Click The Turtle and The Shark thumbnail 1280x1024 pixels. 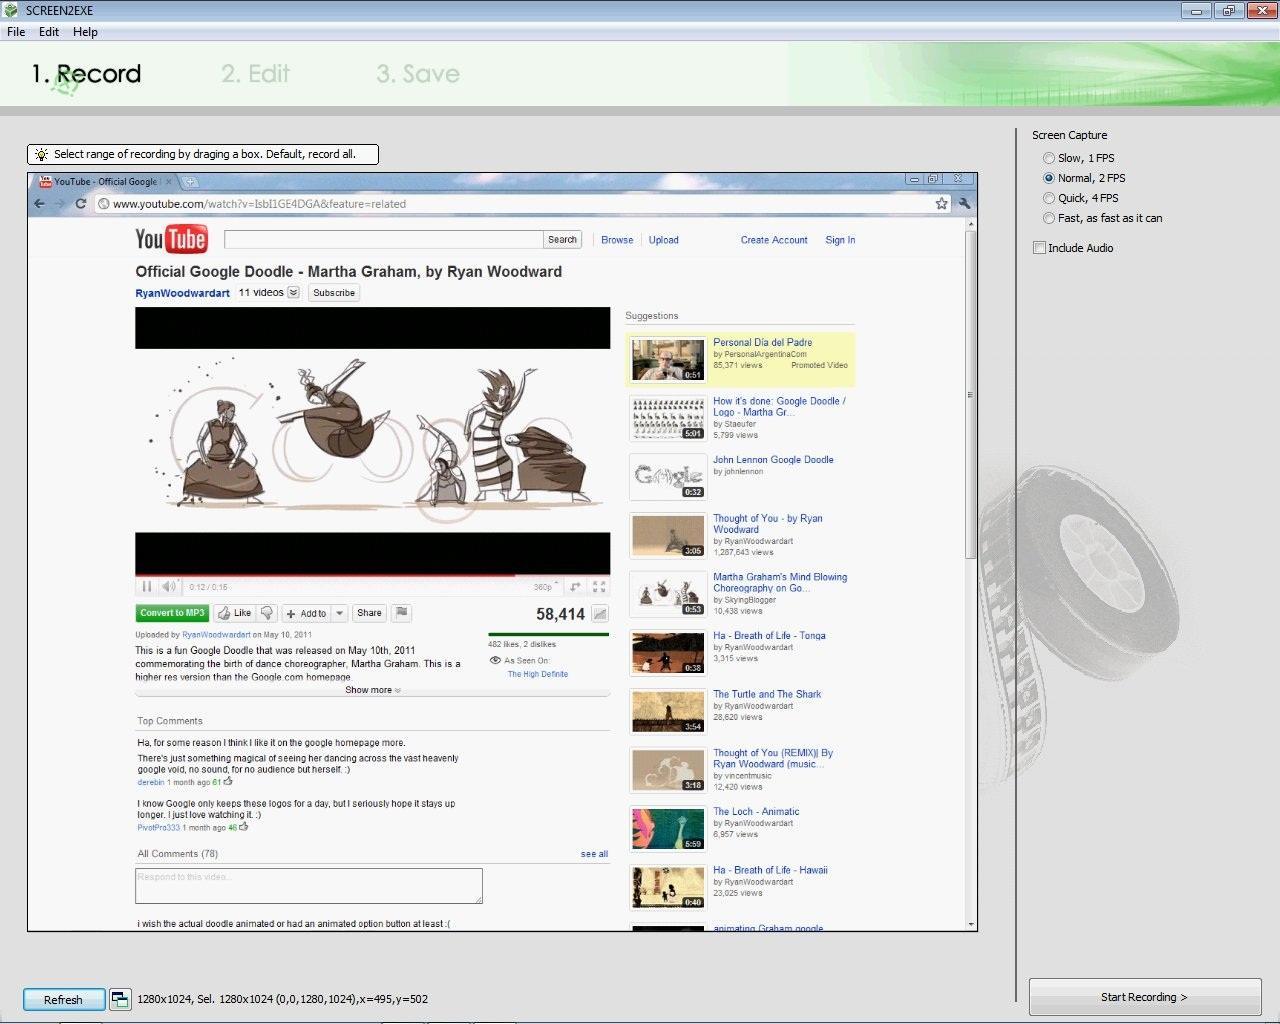coord(668,711)
